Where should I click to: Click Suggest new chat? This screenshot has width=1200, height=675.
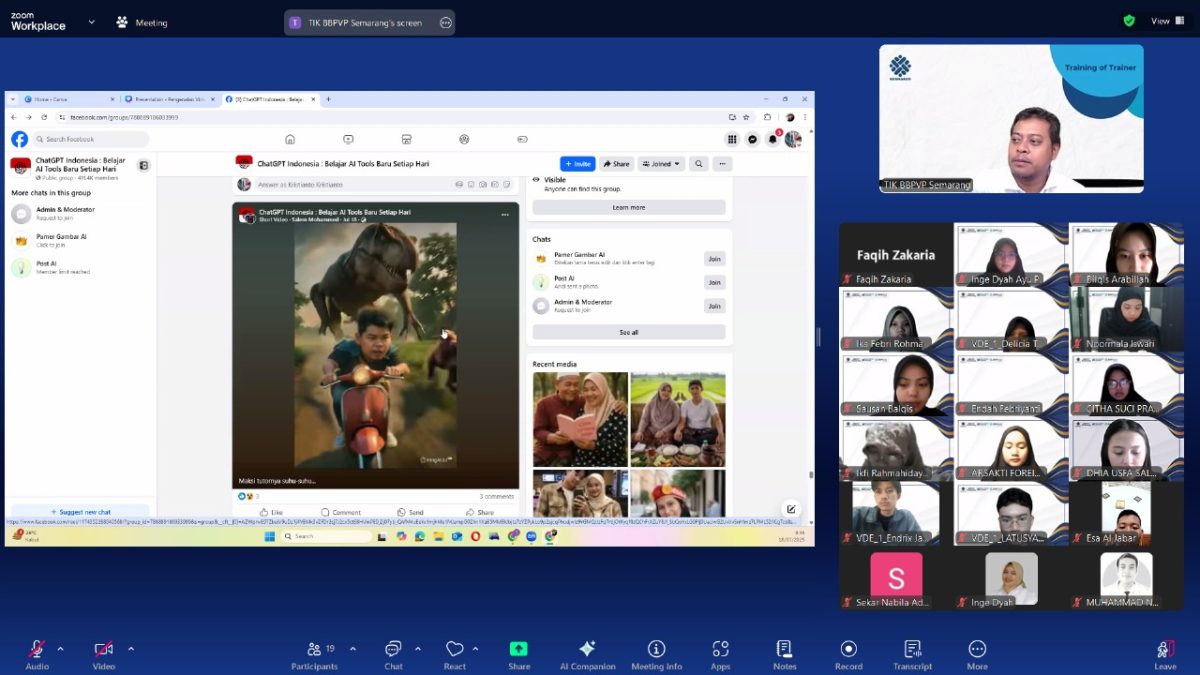80,512
